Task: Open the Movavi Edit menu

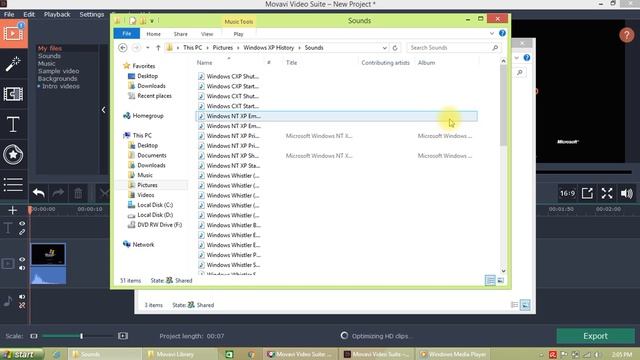Action: (x=29, y=14)
